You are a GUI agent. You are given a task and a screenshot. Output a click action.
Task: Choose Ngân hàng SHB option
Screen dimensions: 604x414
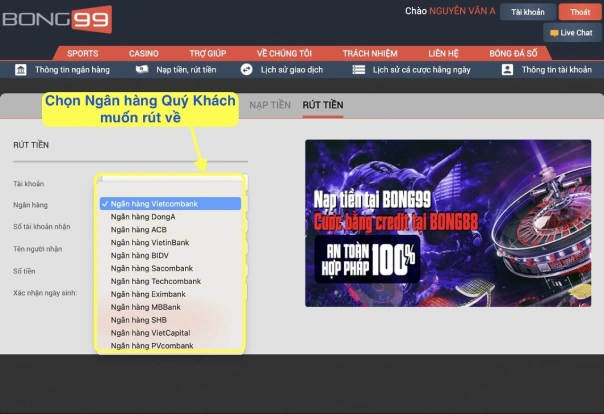pyautogui.click(x=170, y=320)
